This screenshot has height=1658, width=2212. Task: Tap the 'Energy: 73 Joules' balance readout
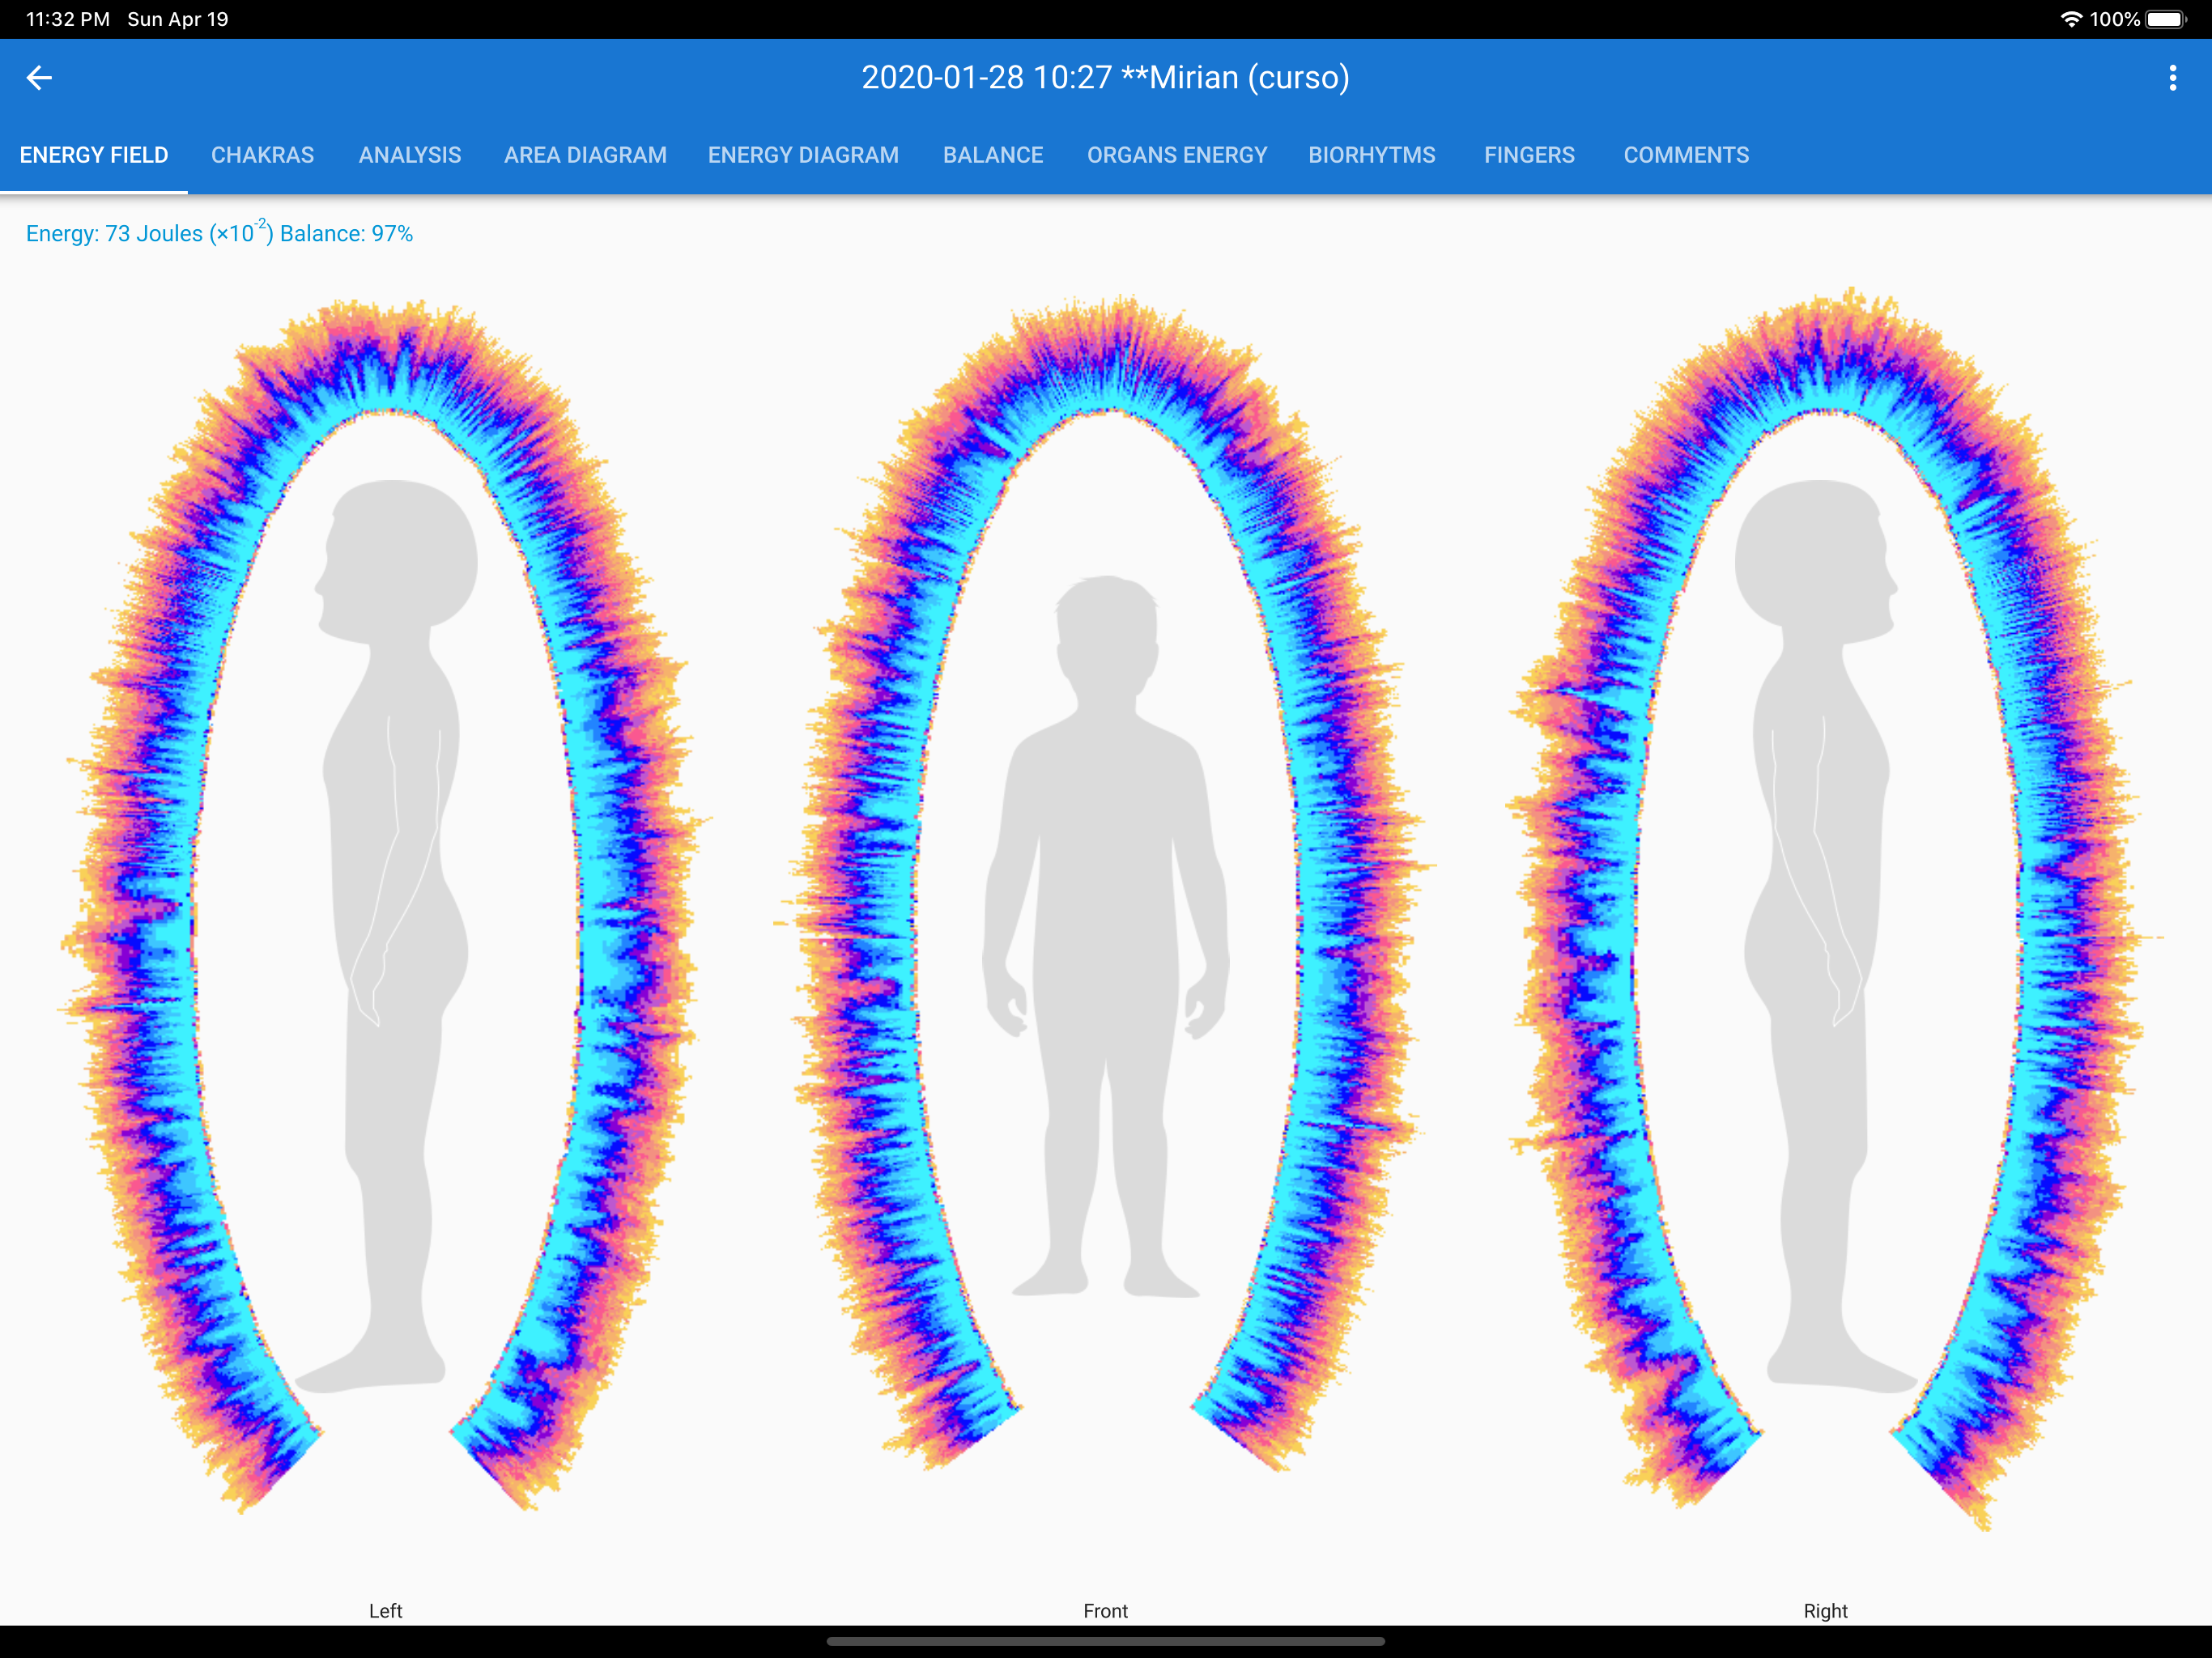(219, 233)
